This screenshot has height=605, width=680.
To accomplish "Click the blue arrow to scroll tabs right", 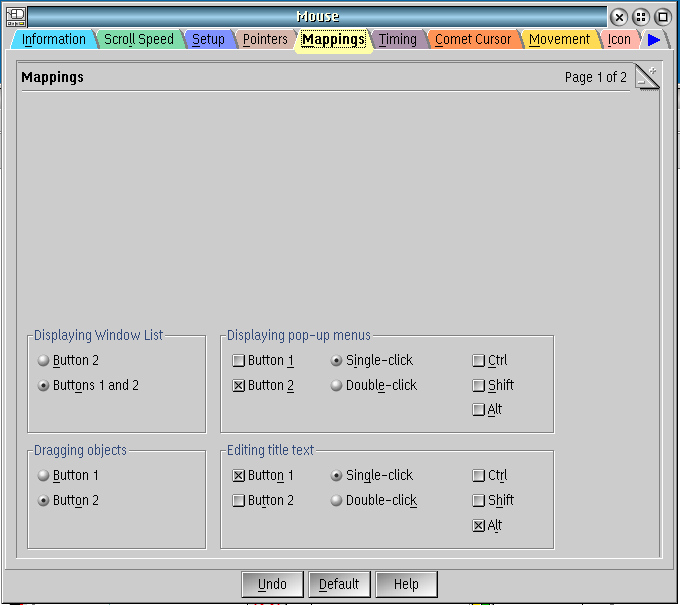I will pos(654,40).
